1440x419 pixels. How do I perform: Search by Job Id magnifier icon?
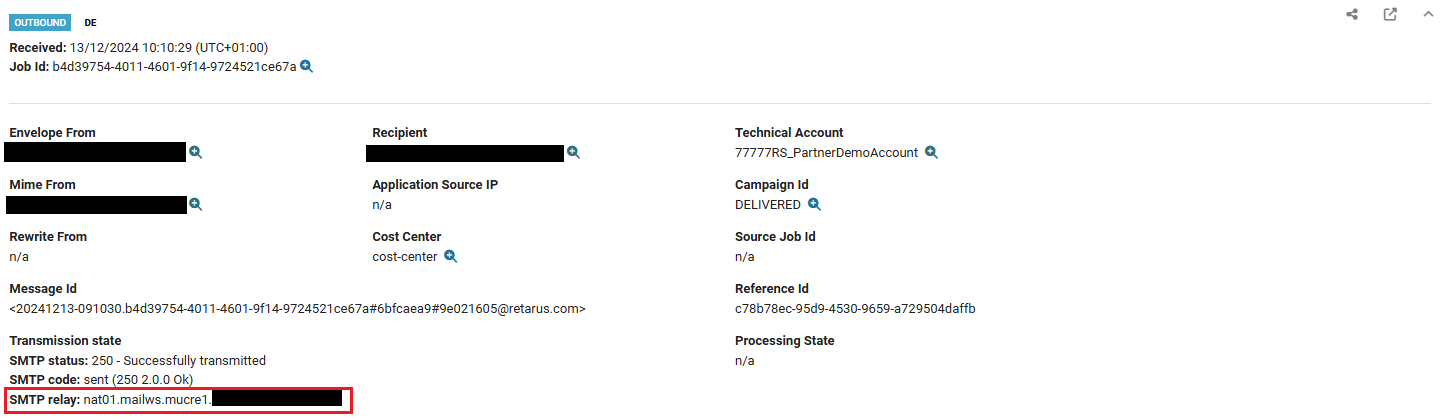tap(307, 66)
